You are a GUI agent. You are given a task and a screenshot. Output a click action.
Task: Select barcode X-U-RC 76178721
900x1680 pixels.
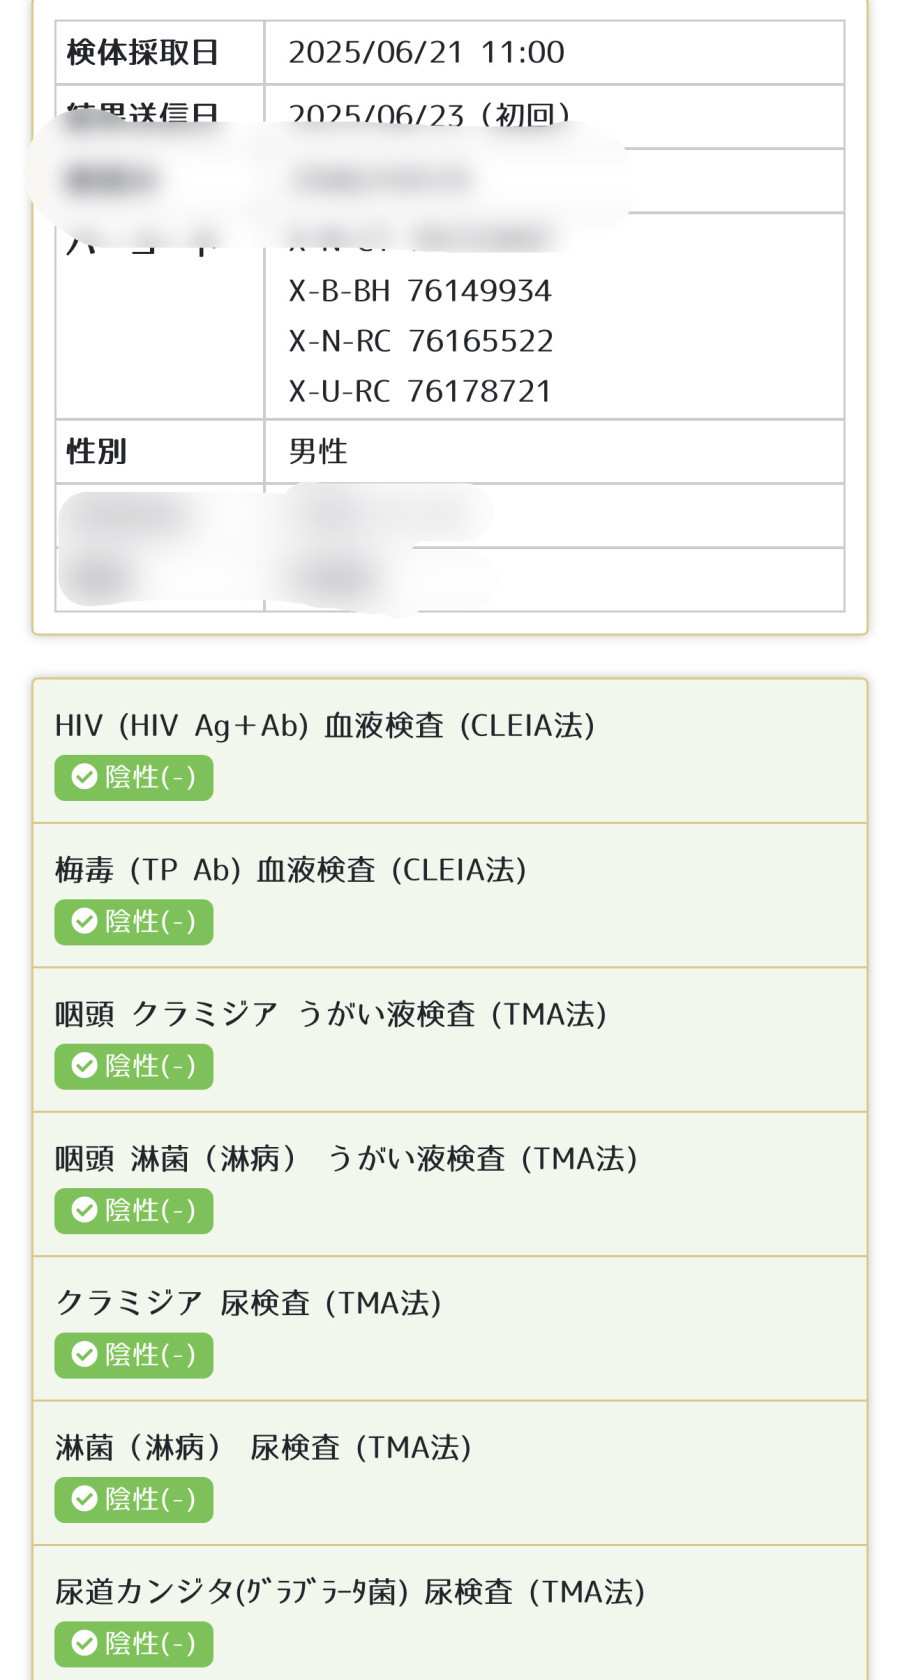420,391
